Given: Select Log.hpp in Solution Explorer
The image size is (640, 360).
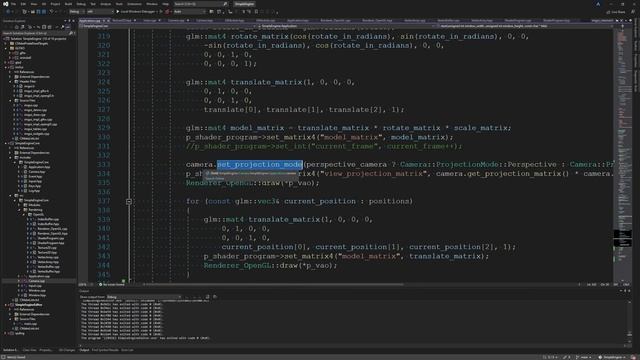Looking at the screenshot, I should pyautogui.click(x=35, y=191).
